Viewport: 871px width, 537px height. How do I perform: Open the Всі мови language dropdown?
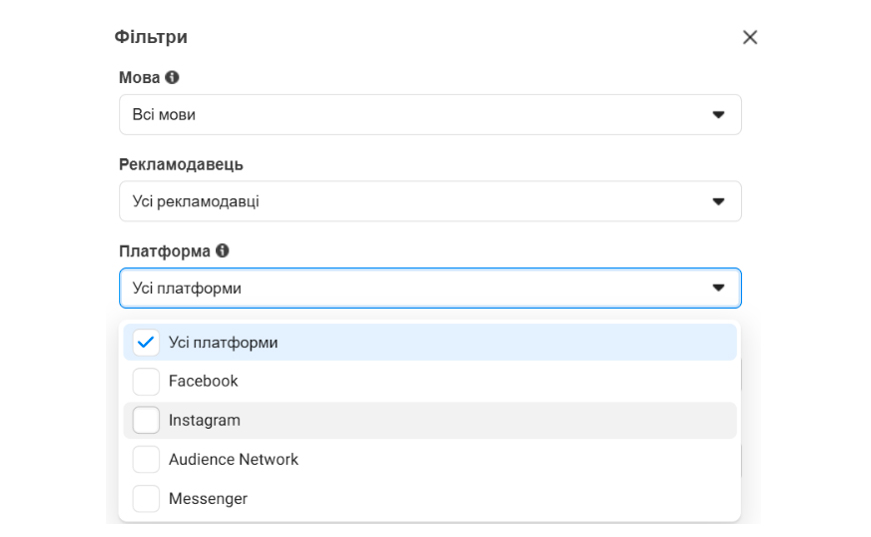(x=430, y=114)
